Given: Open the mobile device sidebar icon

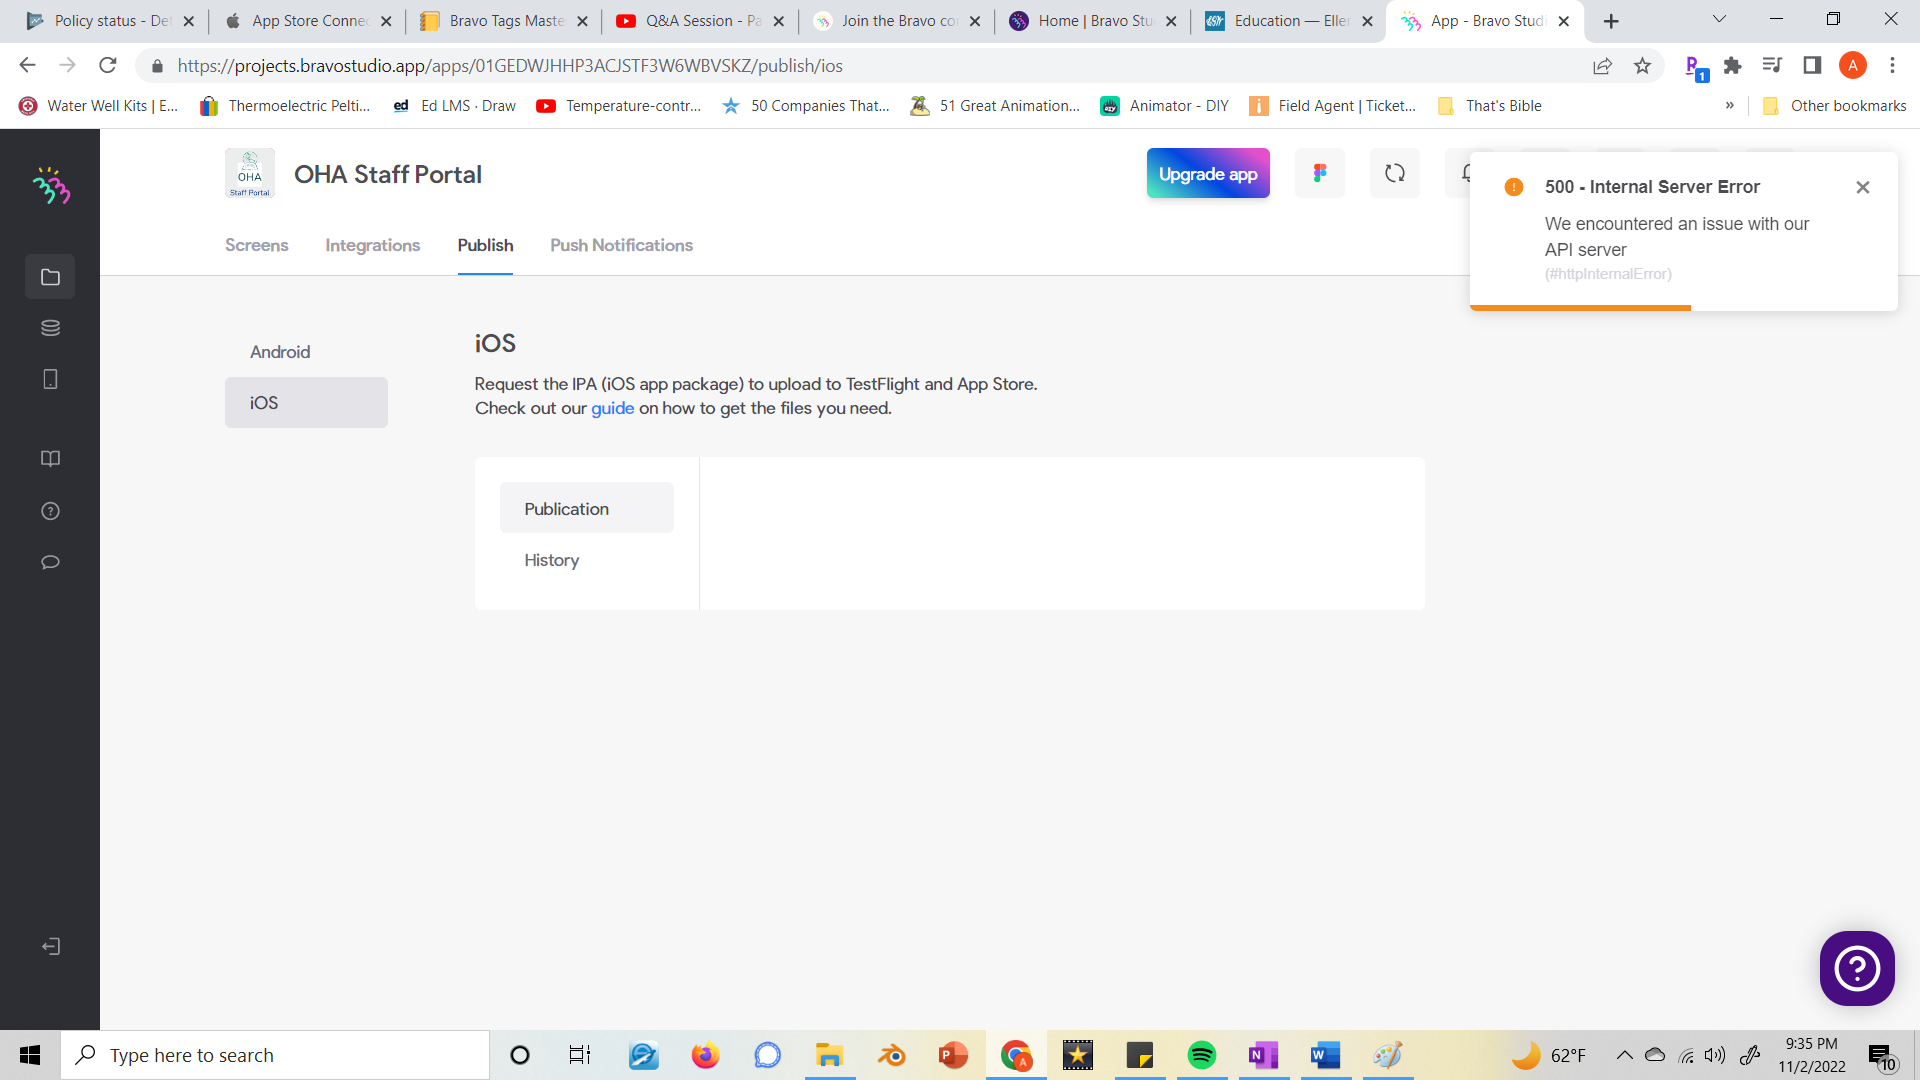Looking at the screenshot, I should click(50, 379).
